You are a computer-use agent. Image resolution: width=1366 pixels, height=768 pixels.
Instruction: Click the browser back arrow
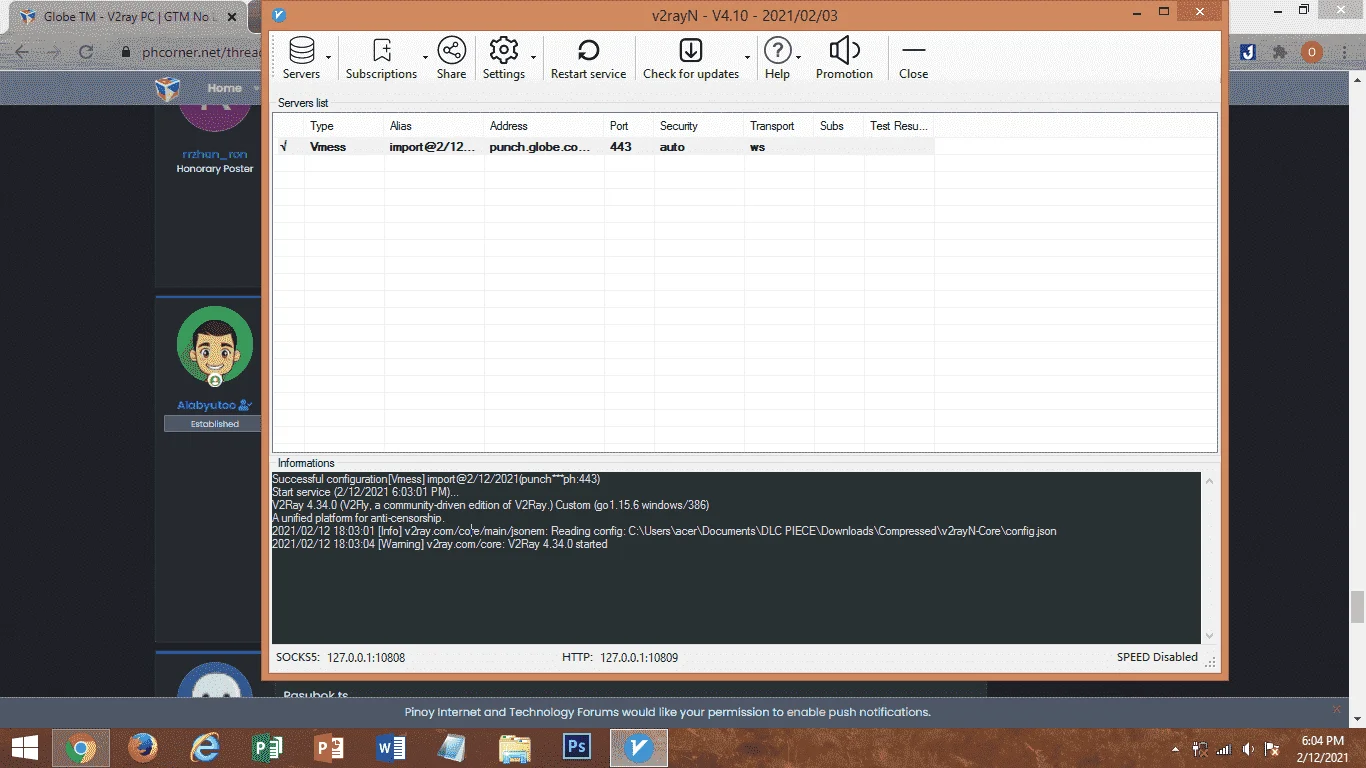pyautogui.click(x=22, y=52)
